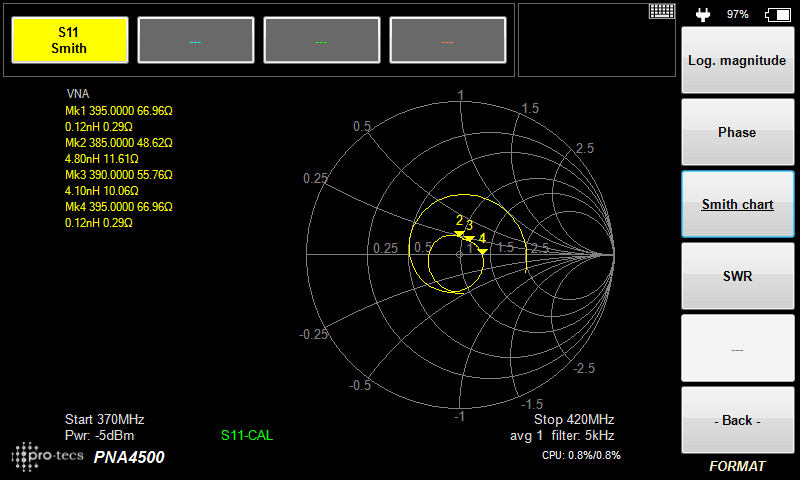Click the pro-tecs logo icon

(x=48, y=456)
